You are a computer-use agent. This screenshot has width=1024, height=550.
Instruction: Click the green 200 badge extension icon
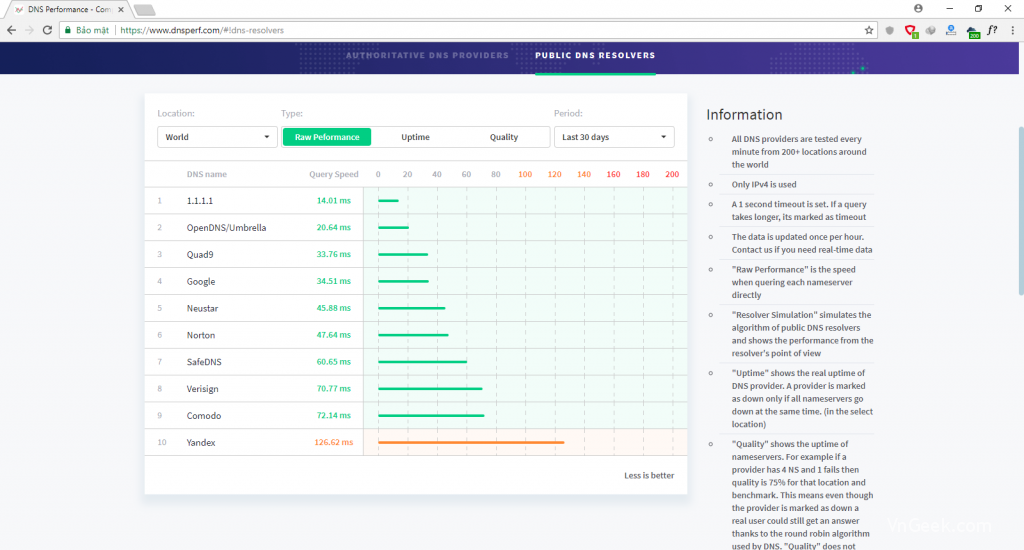pyautogui.click(x=972, y=31)
